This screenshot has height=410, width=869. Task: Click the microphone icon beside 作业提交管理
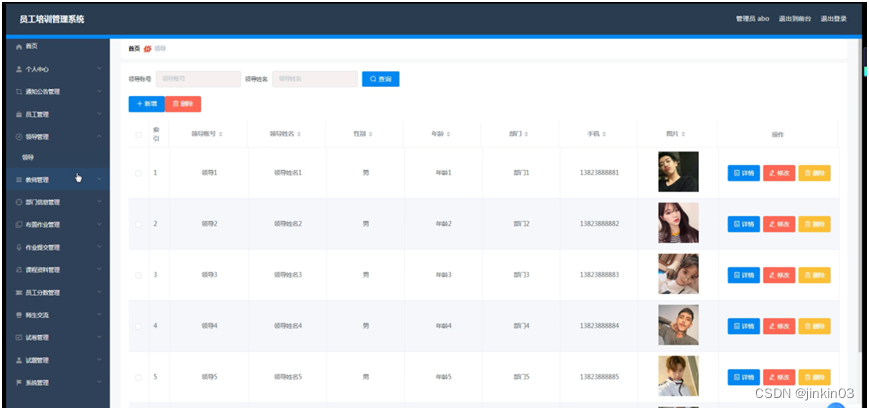19,248
